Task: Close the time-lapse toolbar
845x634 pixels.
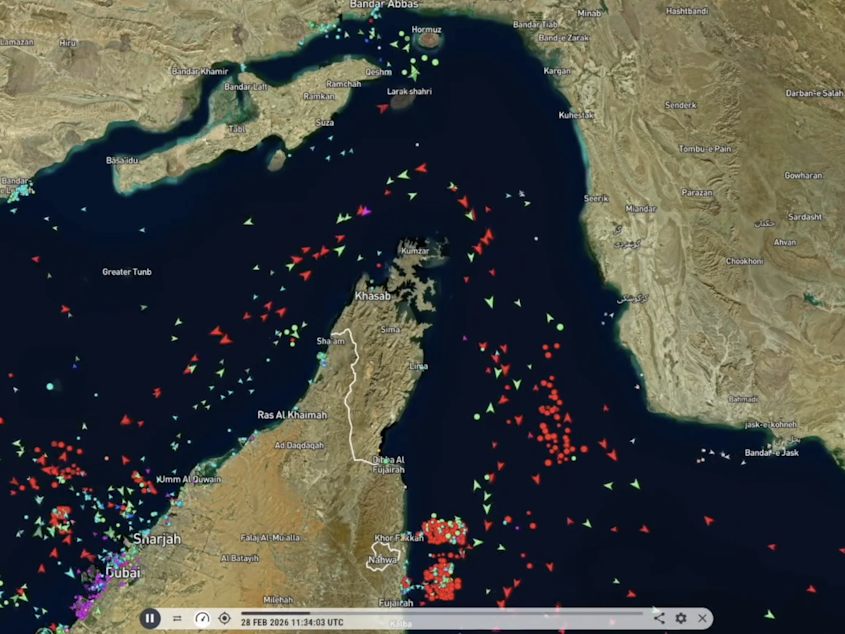Action: [703, 618]
